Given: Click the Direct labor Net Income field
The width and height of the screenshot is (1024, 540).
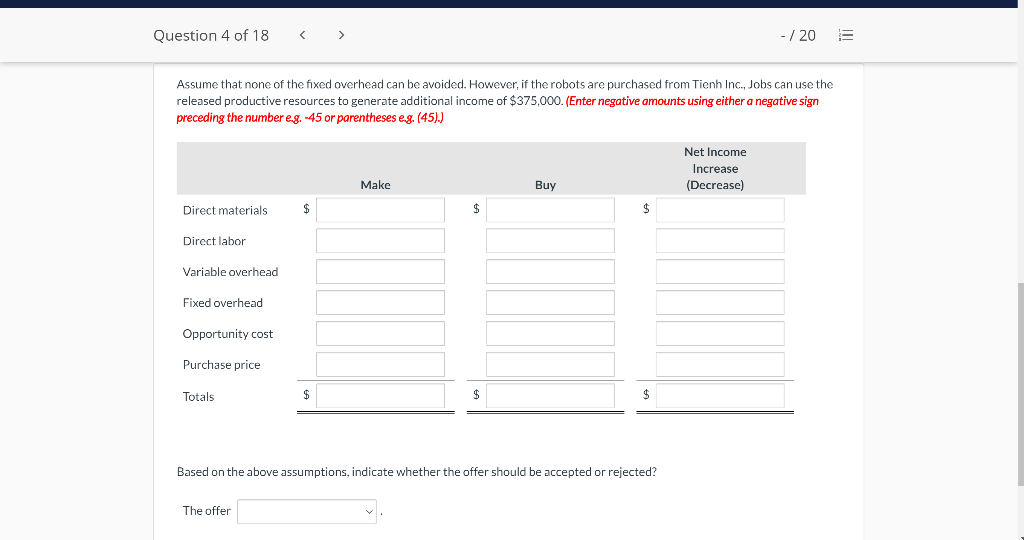Looking at the screenshot, I should click(x=720, y=241).
